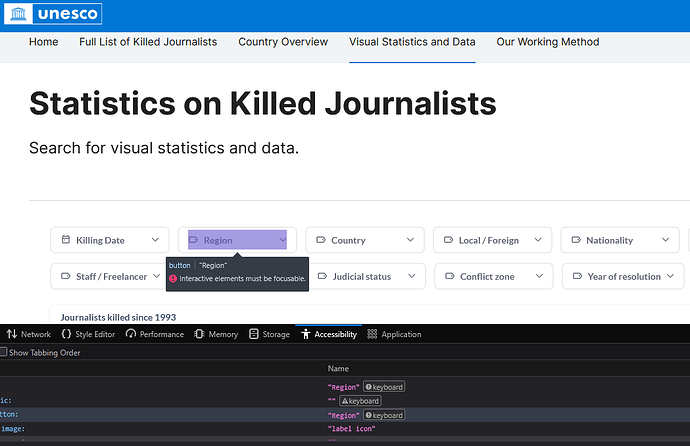Click the label icon in Local / Foreign filter
The image size is (690, 446).
click(x=448, y=240)
